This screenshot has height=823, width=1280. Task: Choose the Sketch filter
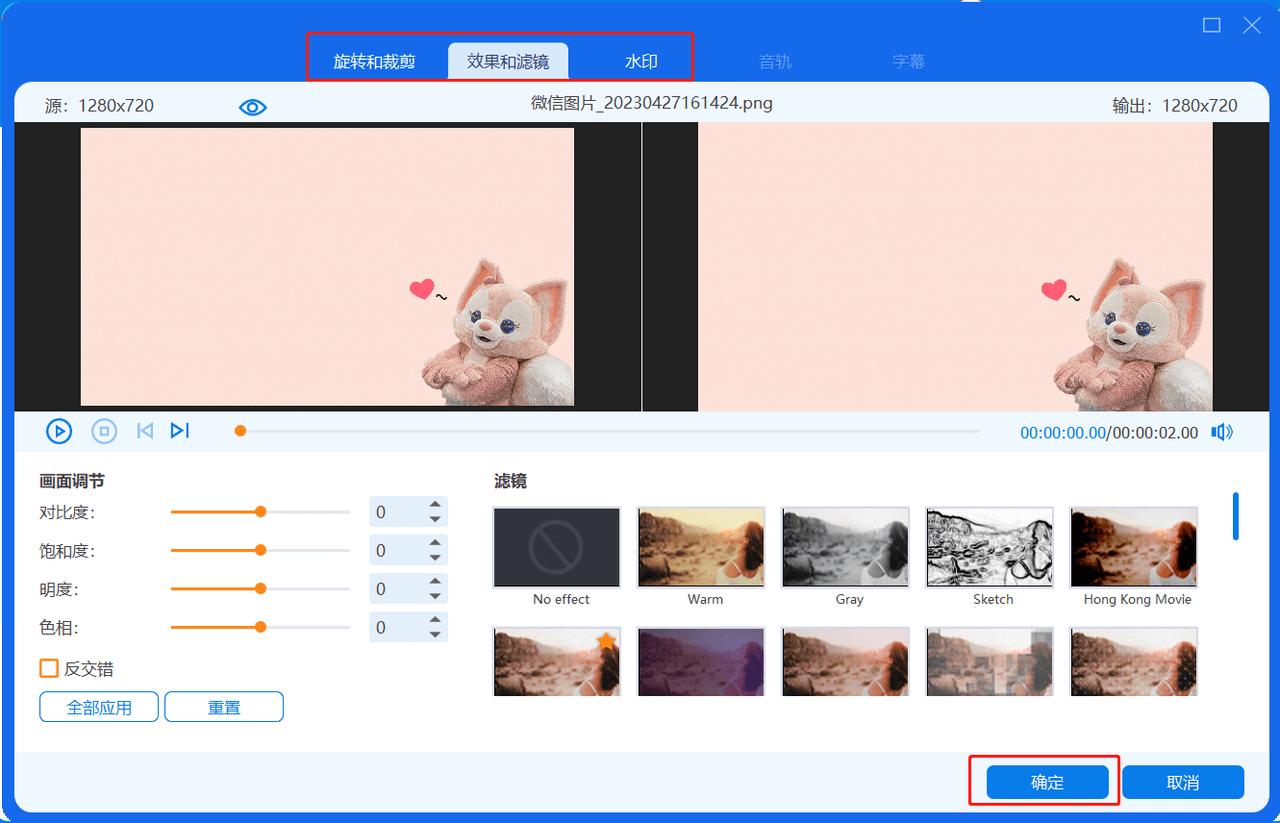coord(989,547)
